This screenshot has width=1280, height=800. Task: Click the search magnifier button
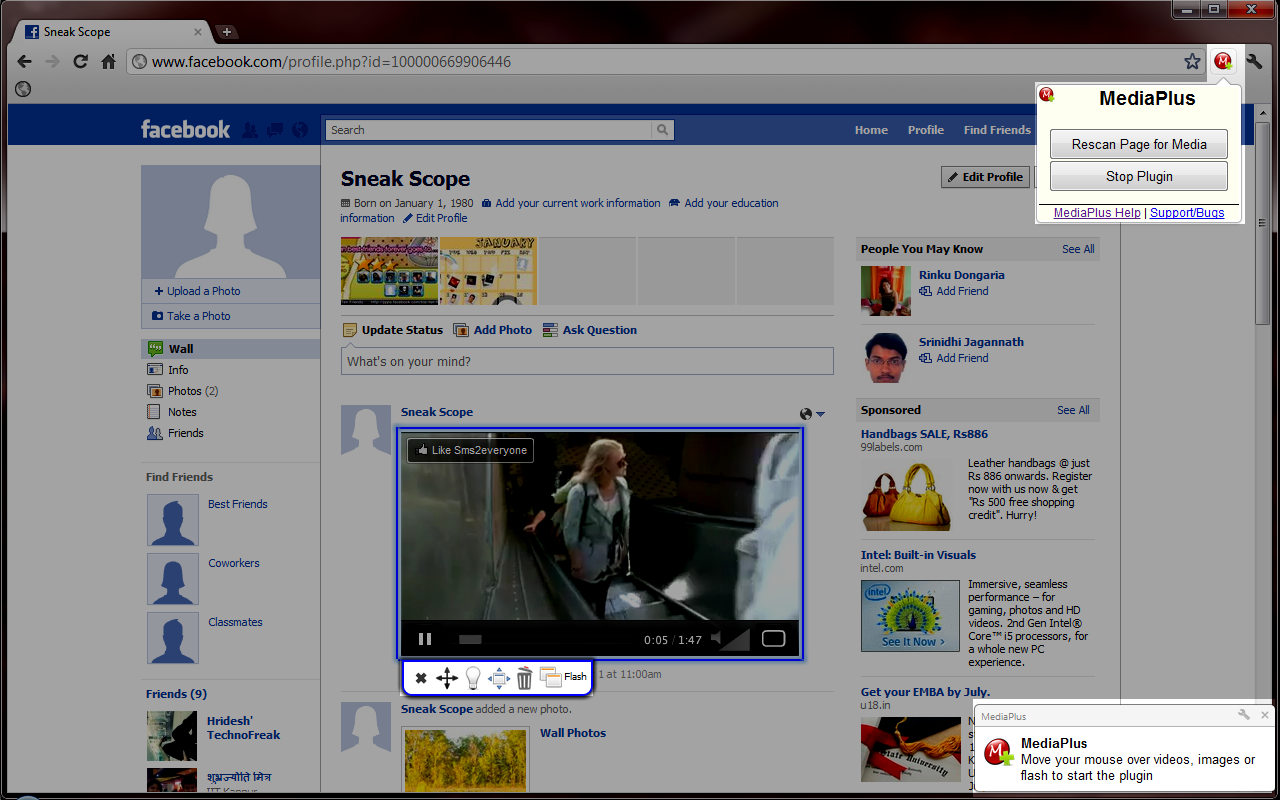pos(662,130)
